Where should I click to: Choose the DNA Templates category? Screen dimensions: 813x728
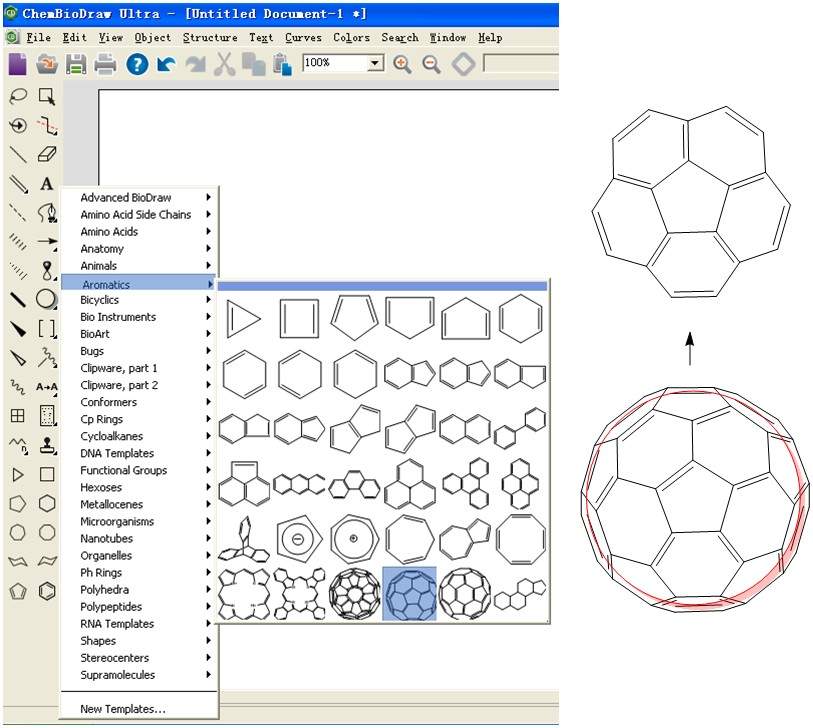(138, 453)
